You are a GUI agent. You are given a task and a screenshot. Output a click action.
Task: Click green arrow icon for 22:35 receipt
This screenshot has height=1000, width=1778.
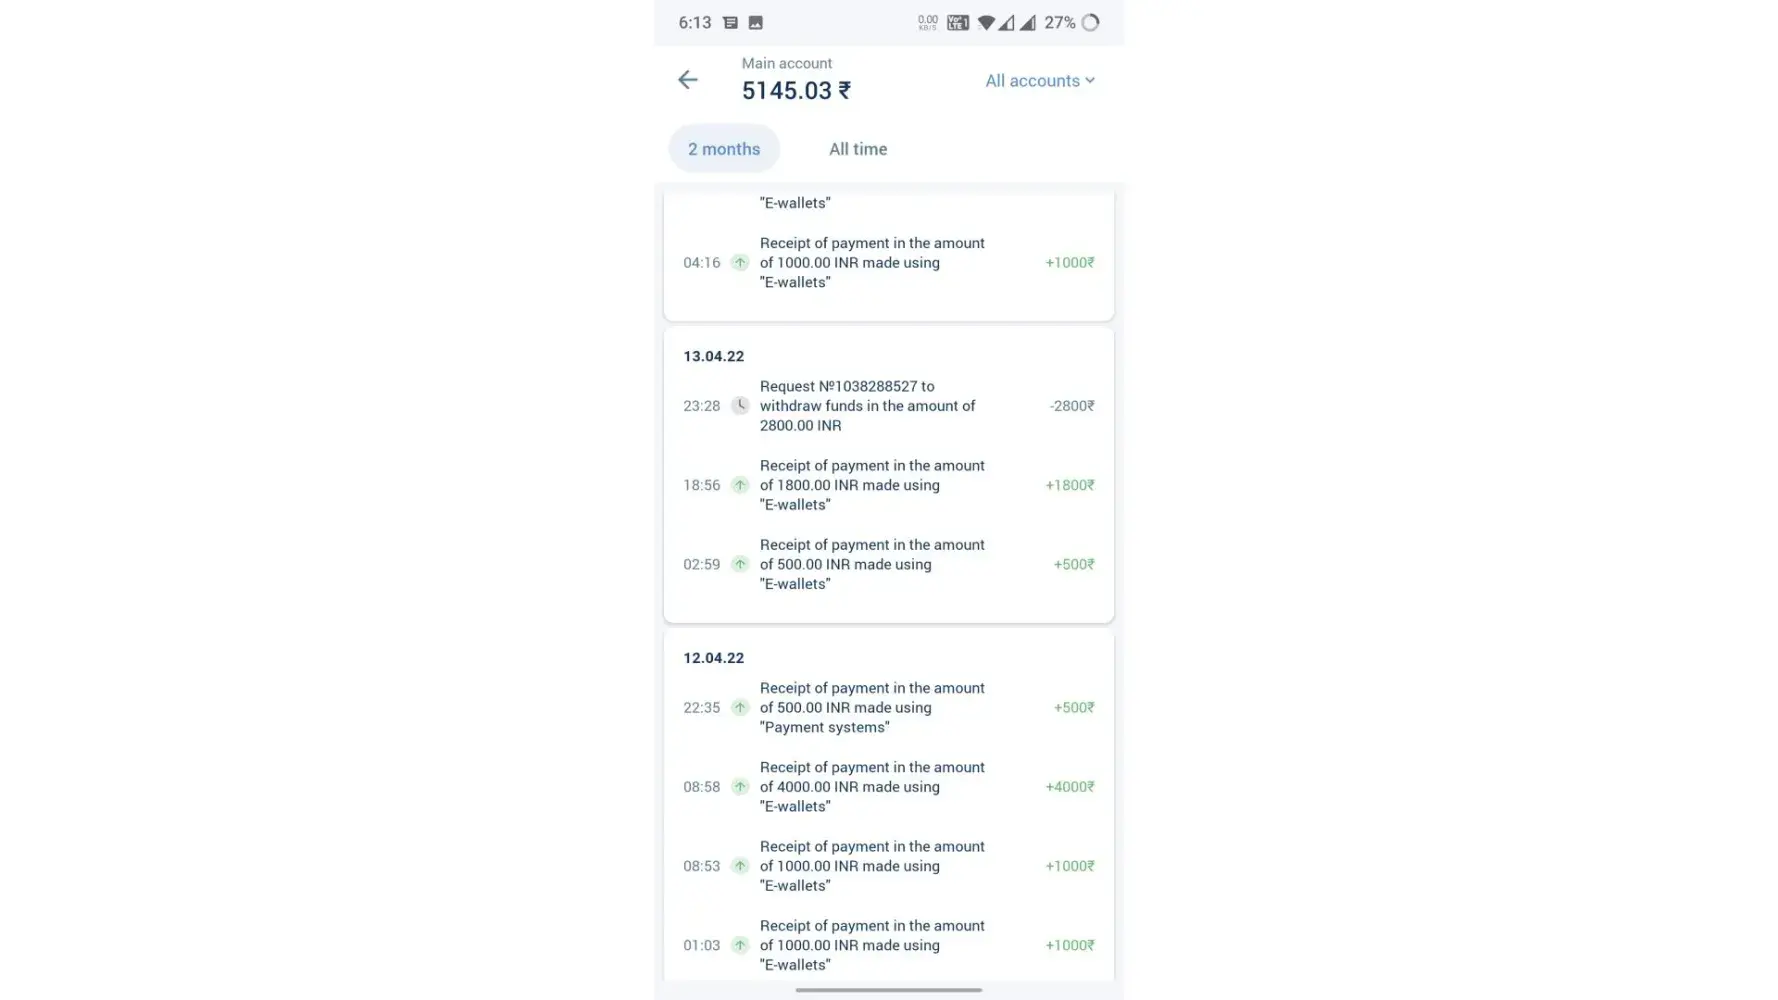point(740,707)
